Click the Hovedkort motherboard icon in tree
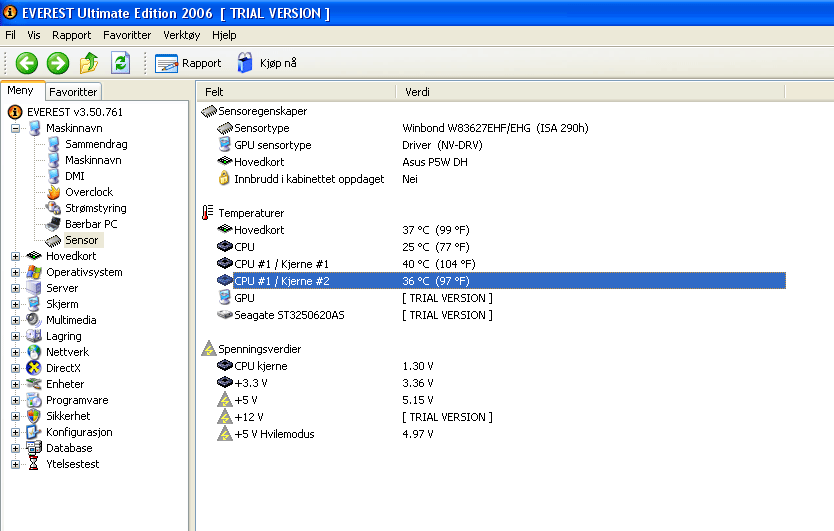This screenshot has width=834, height=531. (x=34, y=256)
